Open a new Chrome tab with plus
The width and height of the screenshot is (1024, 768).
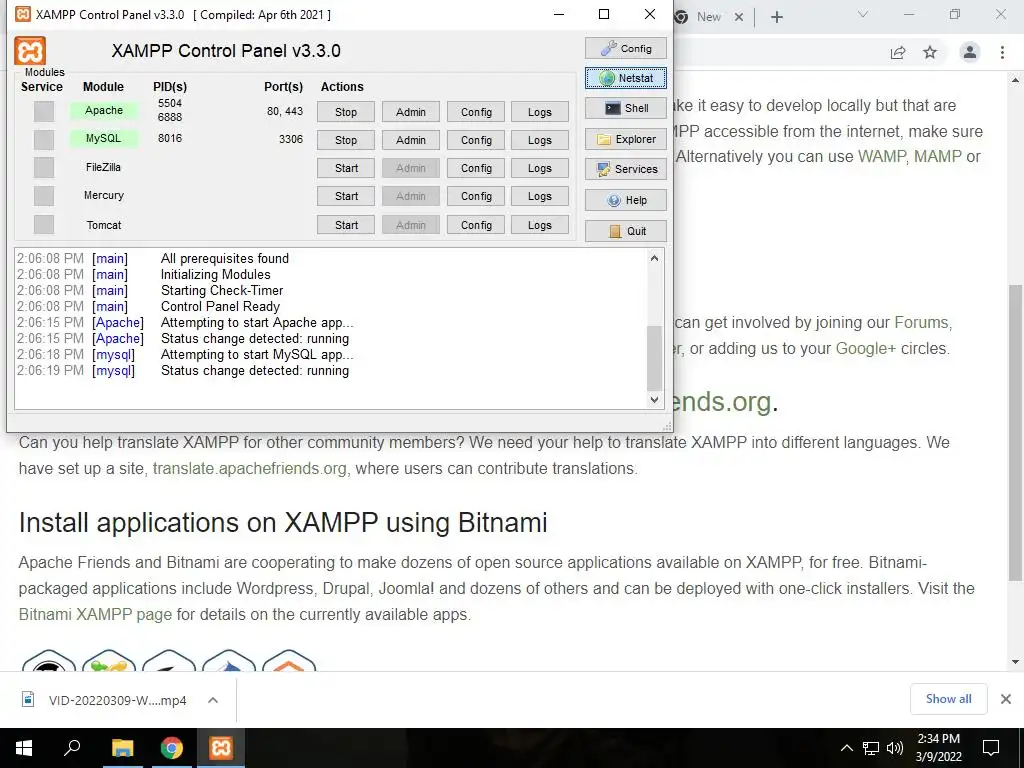tap(776, 17)
